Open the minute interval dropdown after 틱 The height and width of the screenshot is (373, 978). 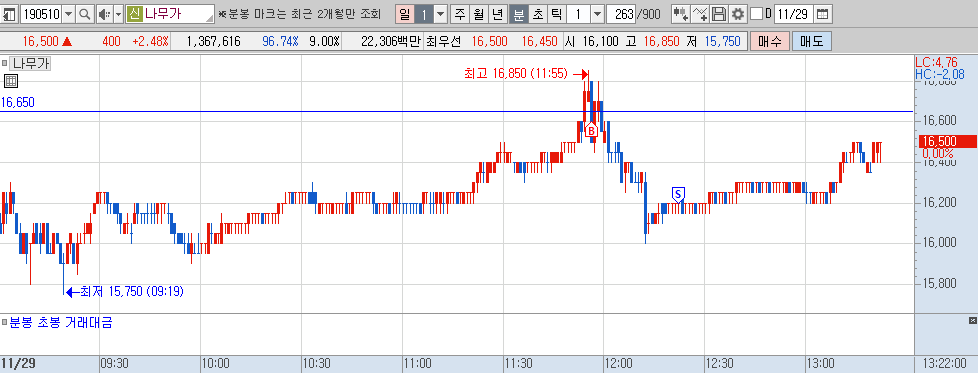(x=597, y=14)
